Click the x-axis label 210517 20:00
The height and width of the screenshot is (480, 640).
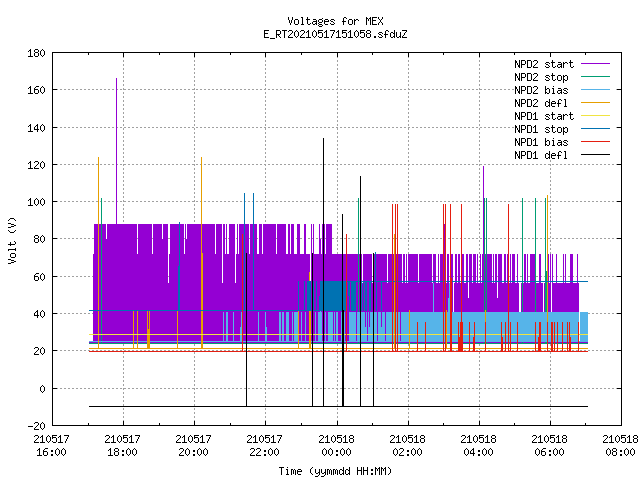coord(193,446)
